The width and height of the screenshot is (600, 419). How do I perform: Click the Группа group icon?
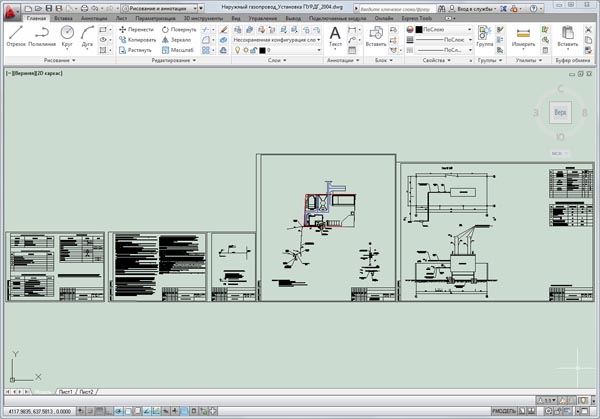point(484,36)
